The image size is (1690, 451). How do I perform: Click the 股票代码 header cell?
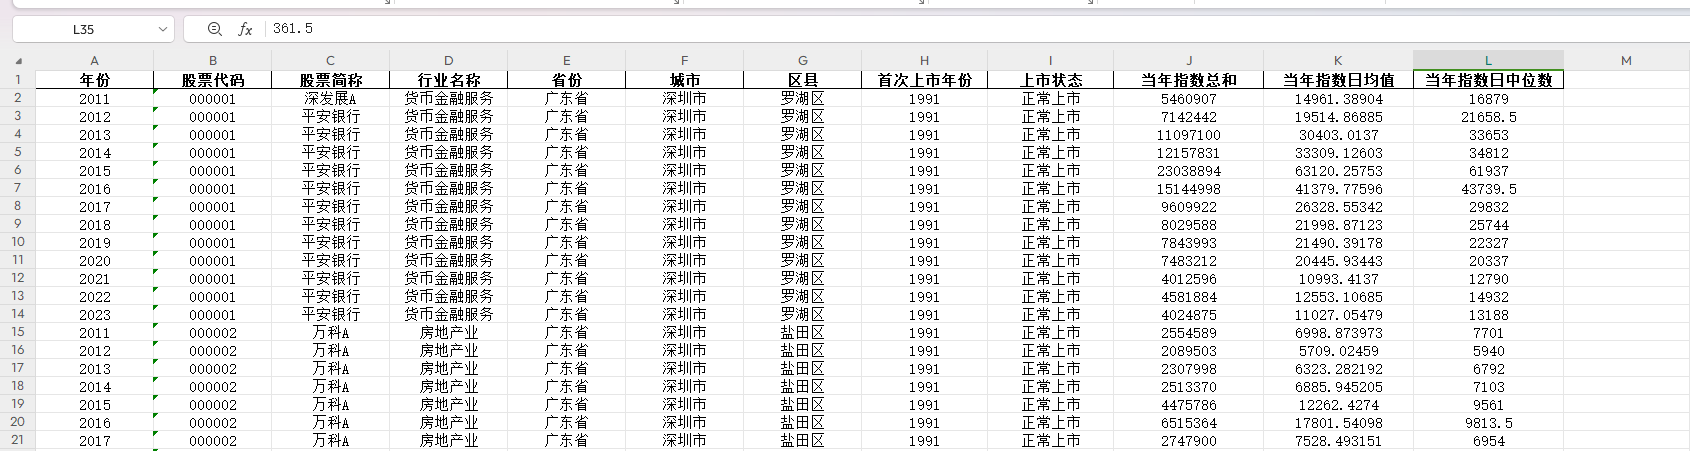[213, 80]
